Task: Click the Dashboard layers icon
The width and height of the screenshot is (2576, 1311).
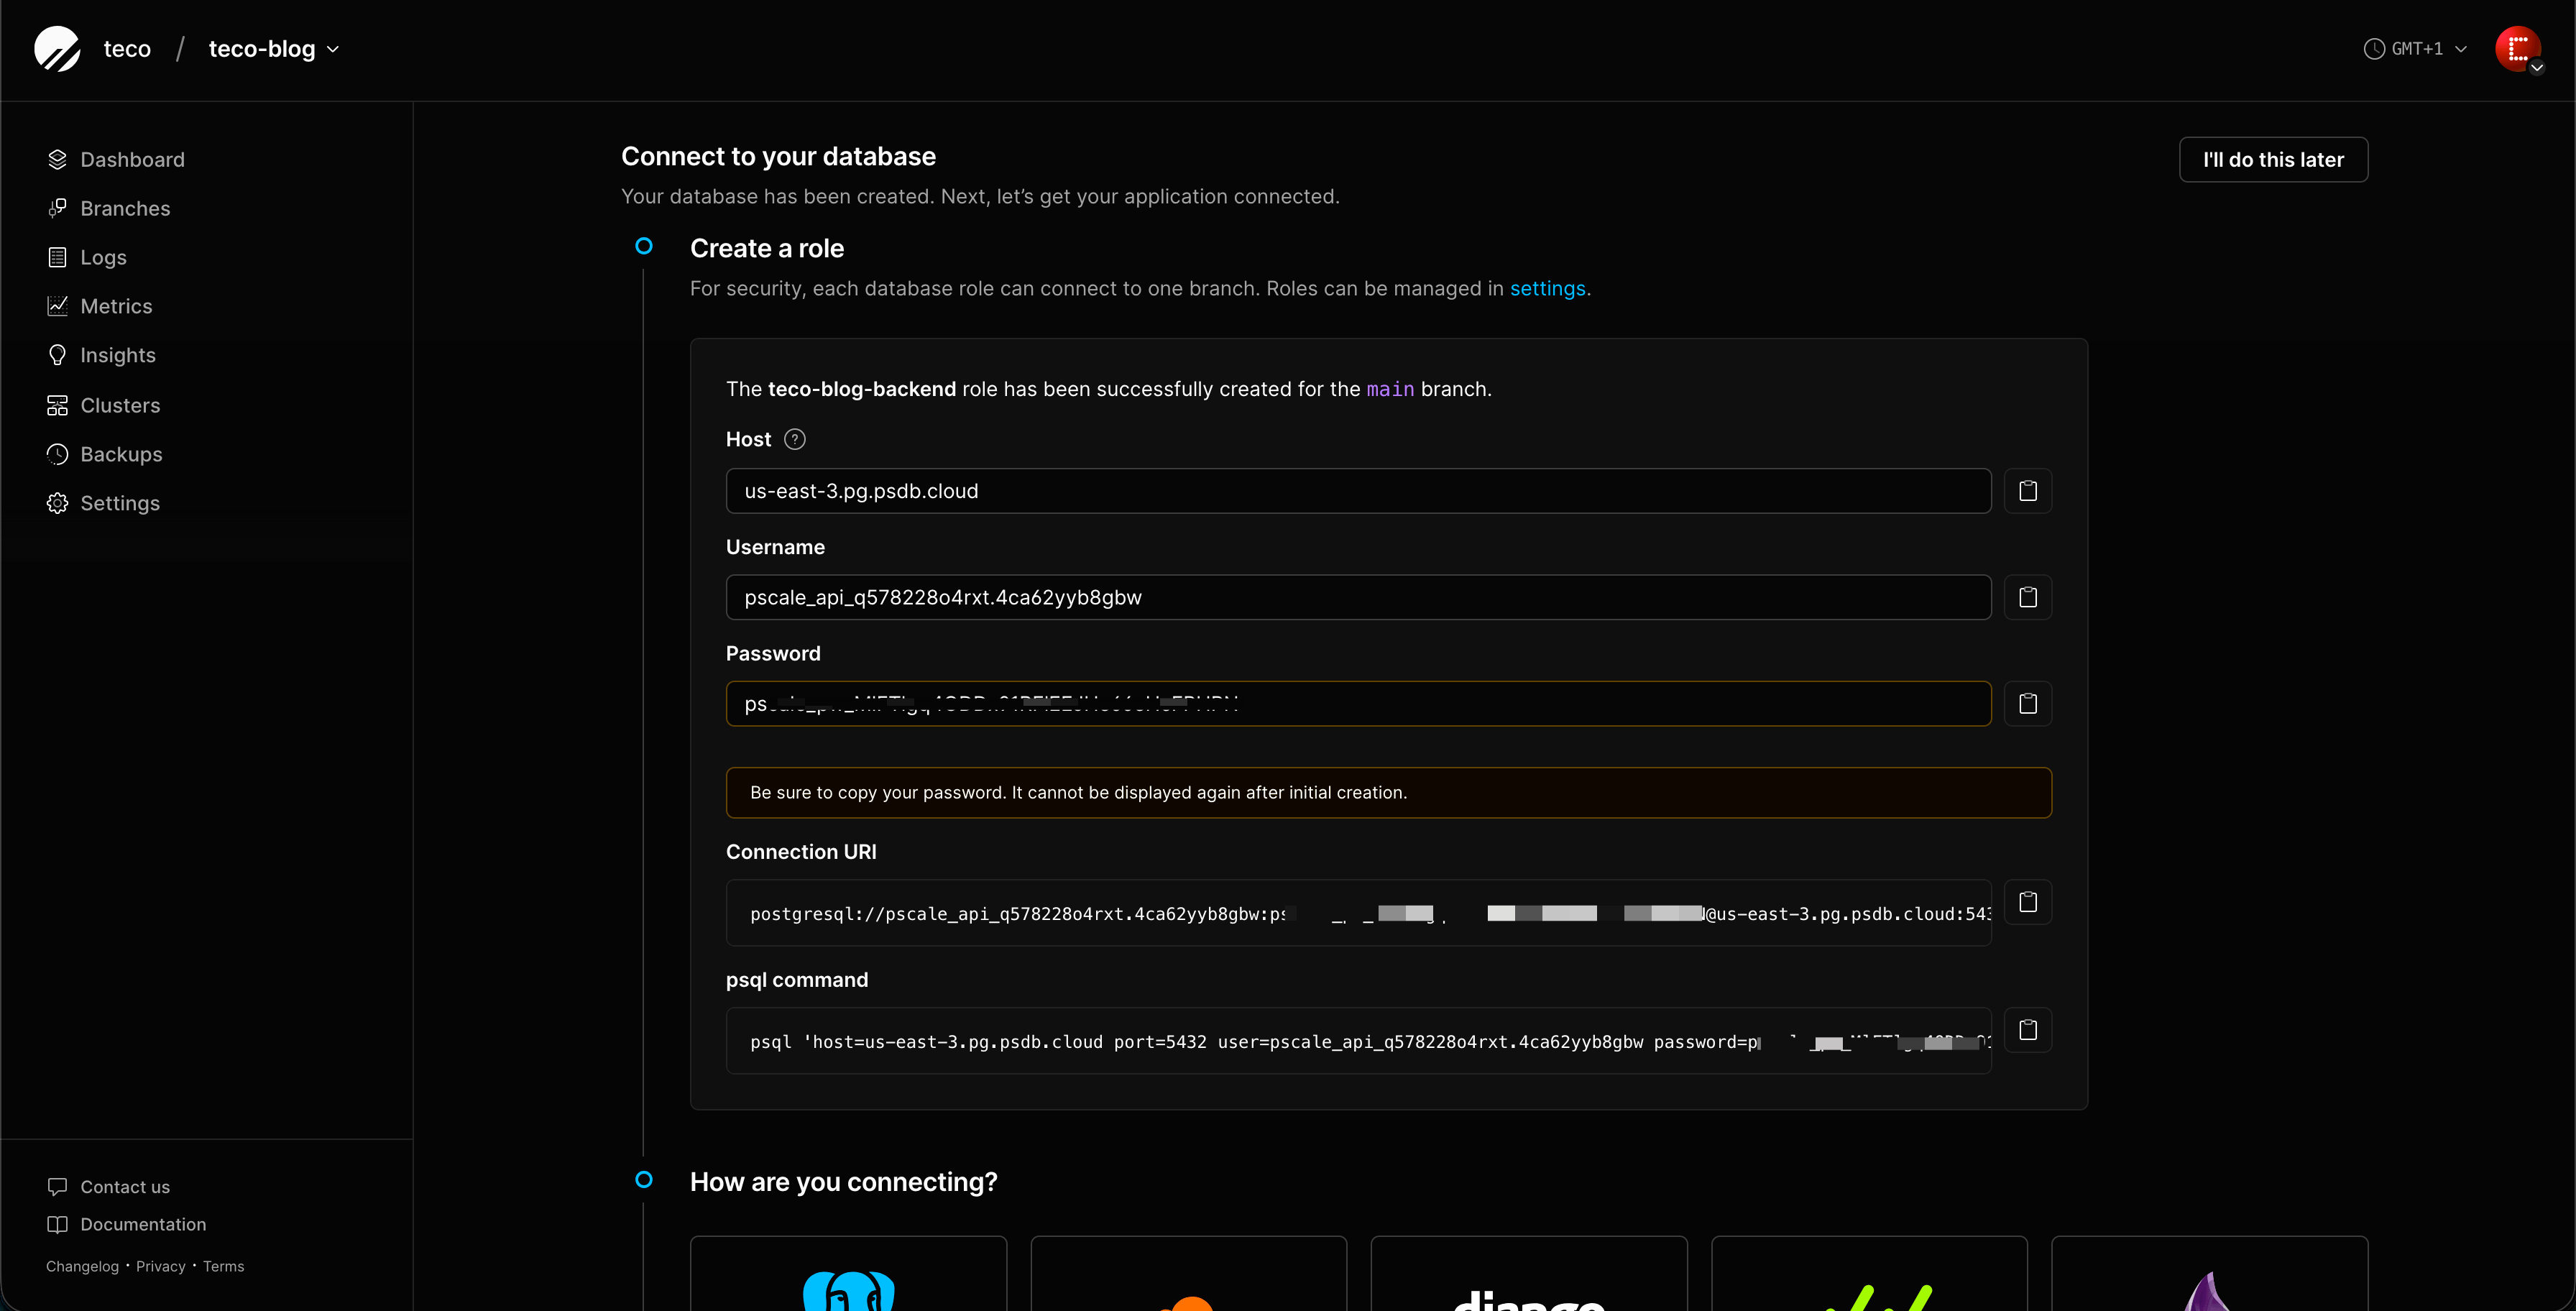Action: pos(57,160)
